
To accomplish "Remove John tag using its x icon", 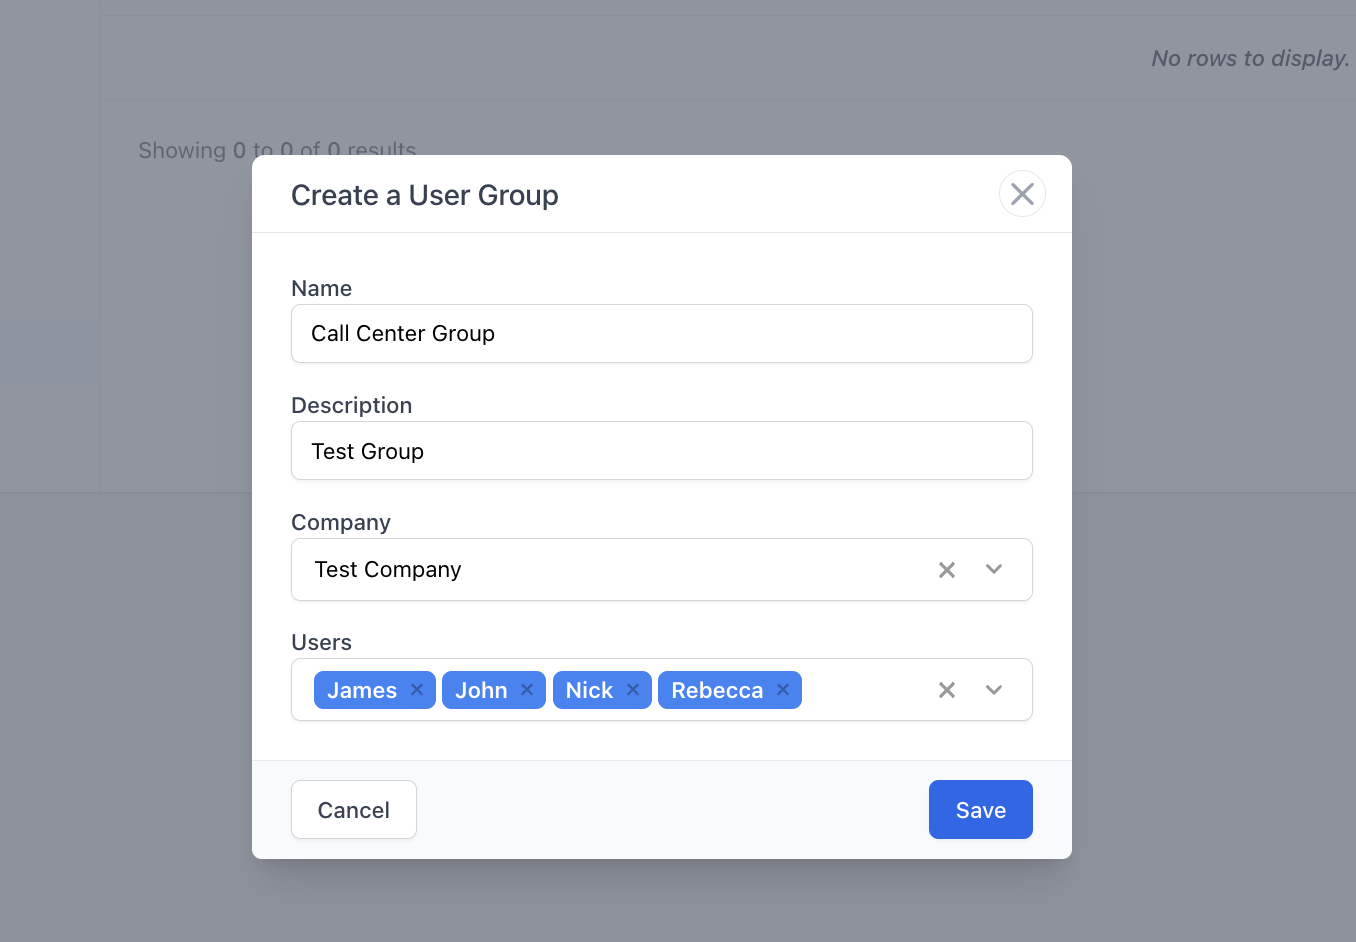I will 527,690.
